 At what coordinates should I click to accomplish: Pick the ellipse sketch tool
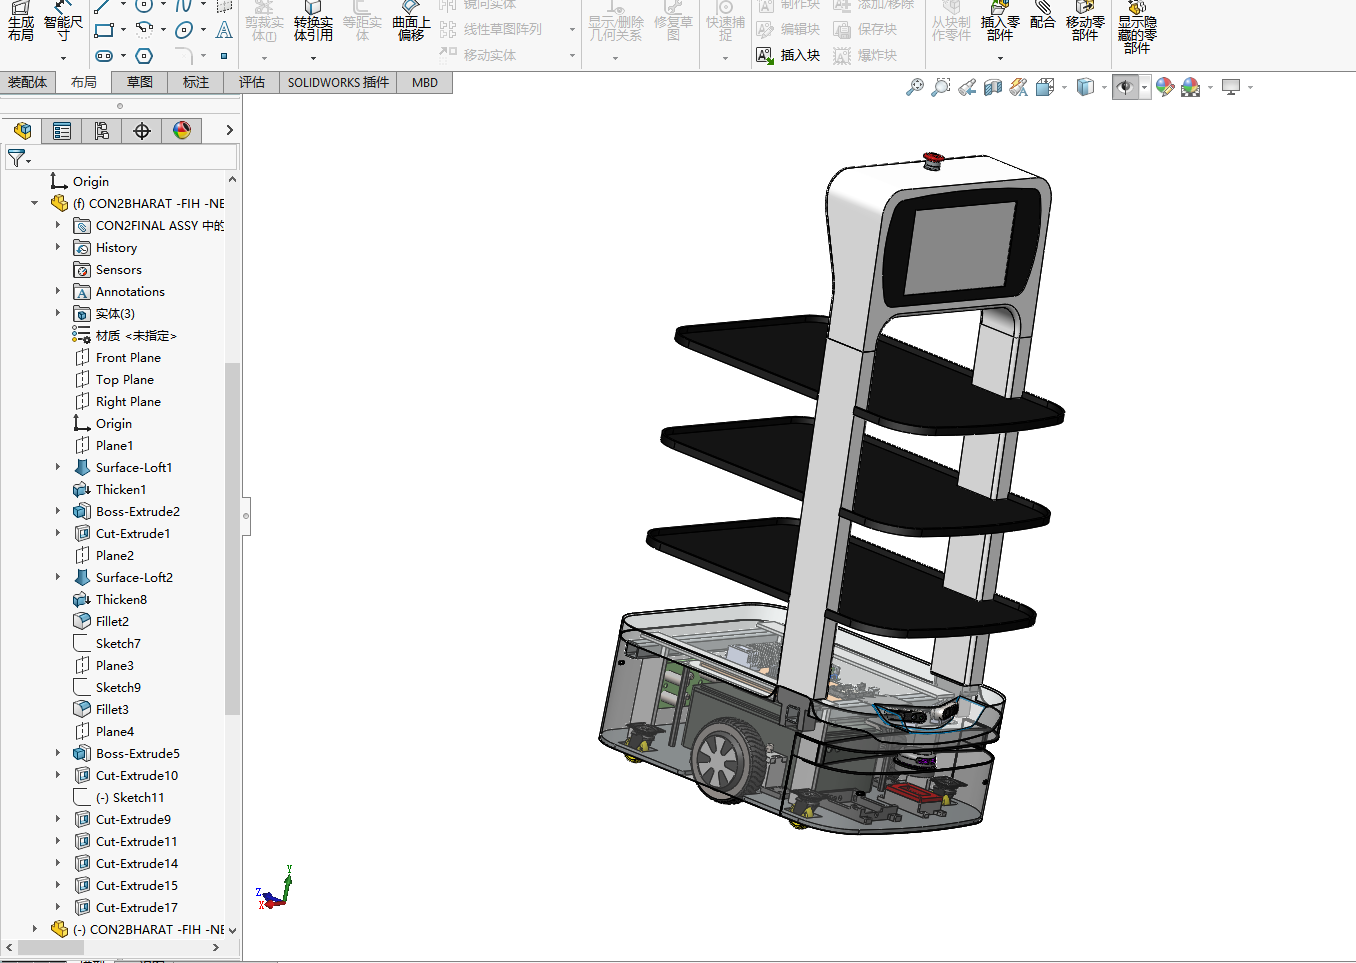(x=184, y=30)
